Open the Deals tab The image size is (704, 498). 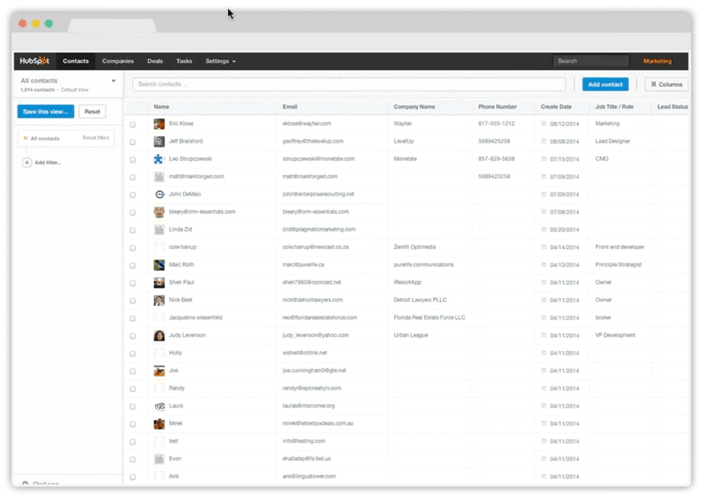[x=155, y=61]
